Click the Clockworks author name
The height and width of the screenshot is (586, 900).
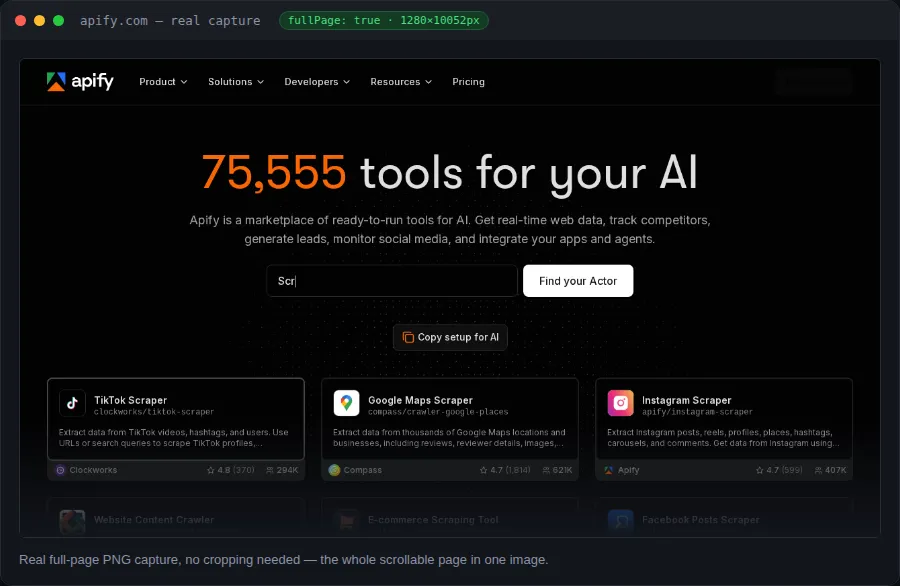click(x=93, y=470)
